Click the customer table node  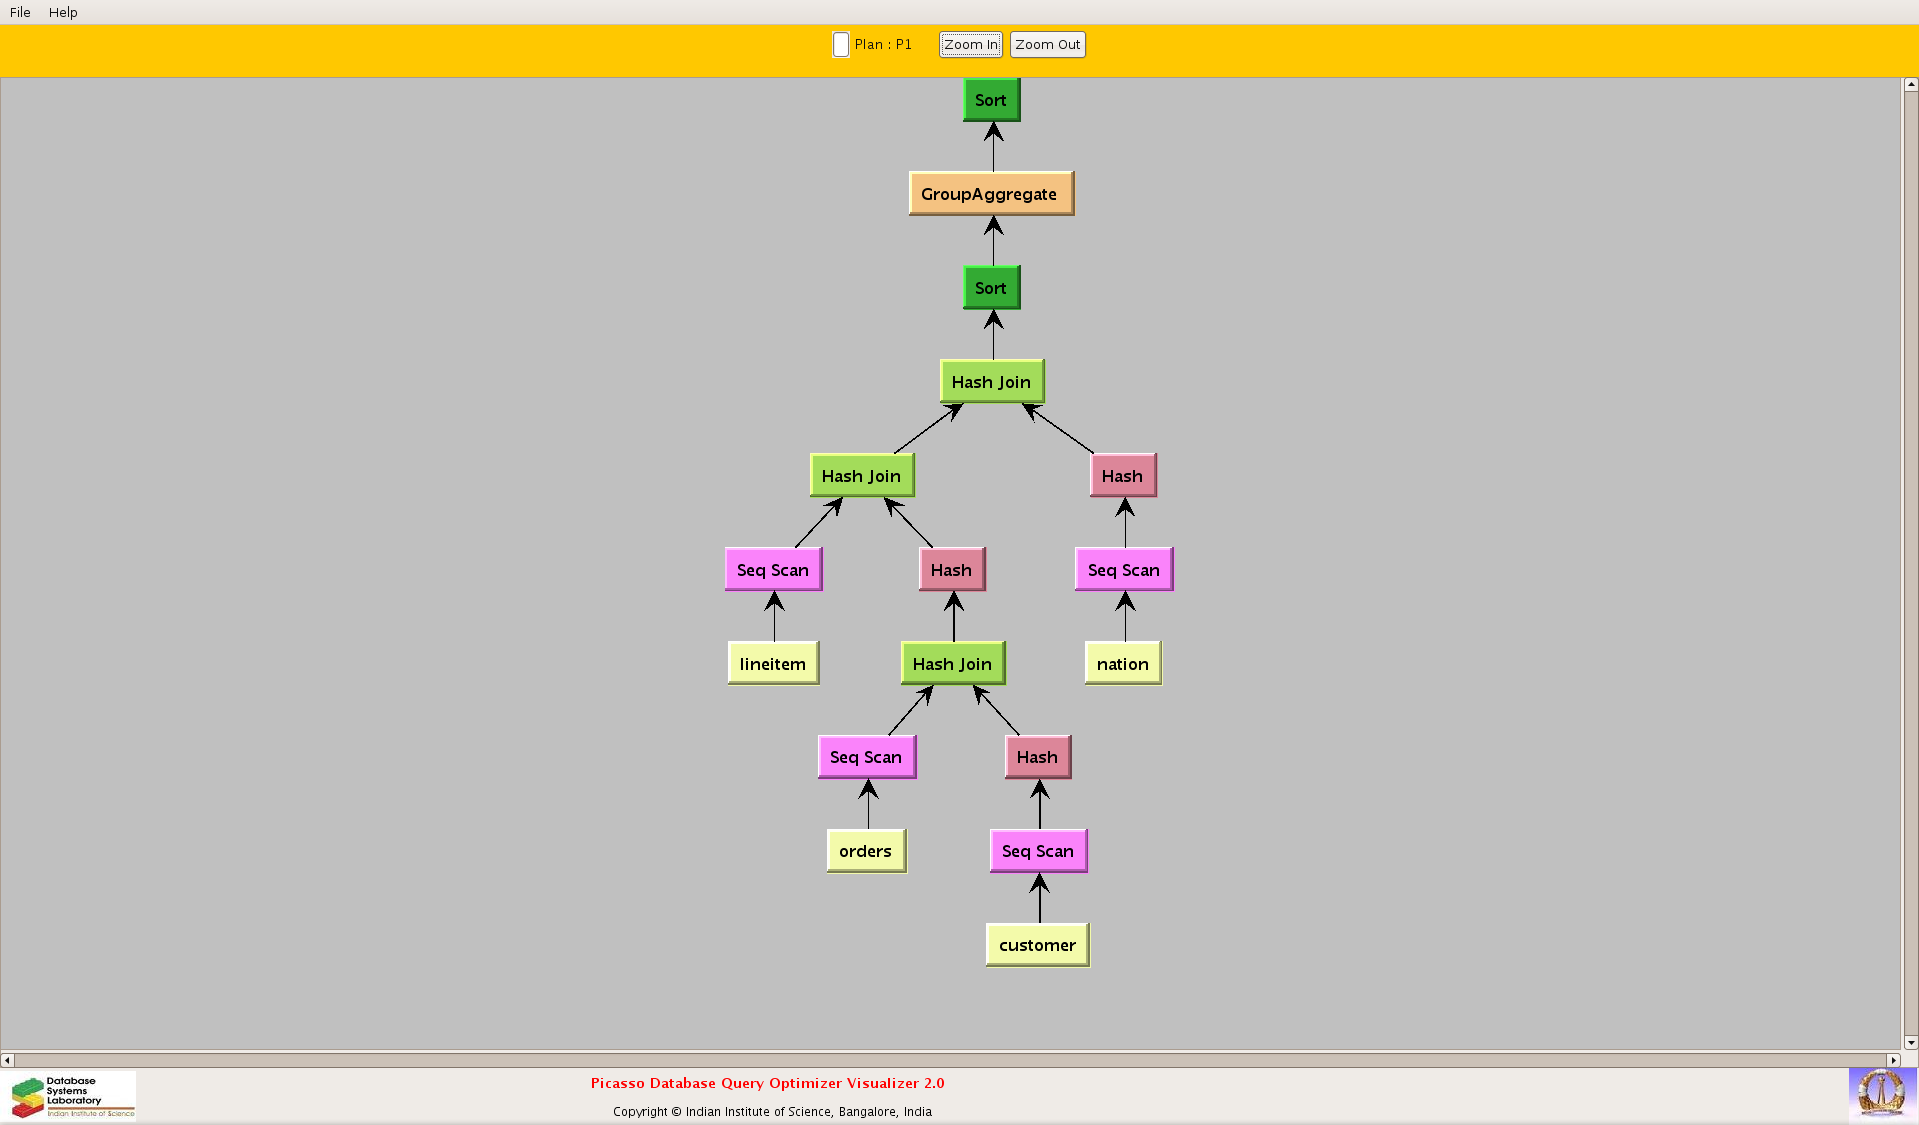point(1037,945)
